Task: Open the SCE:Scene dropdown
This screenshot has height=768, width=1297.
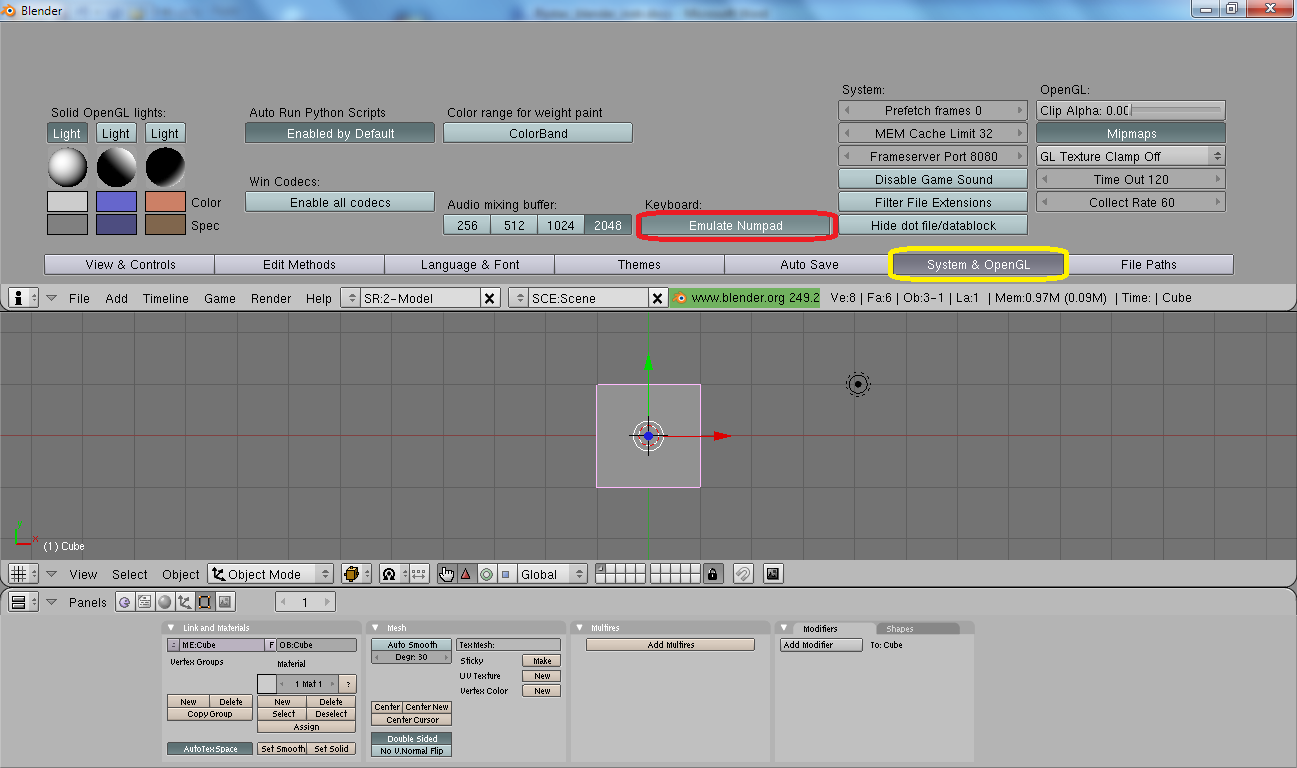Action: [518, 298]
